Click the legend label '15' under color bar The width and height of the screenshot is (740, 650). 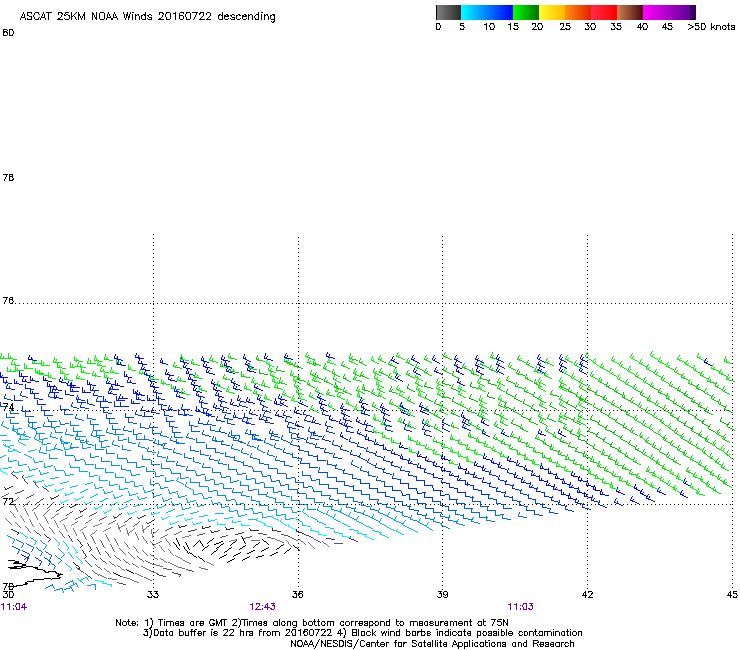tap(513, 27)
